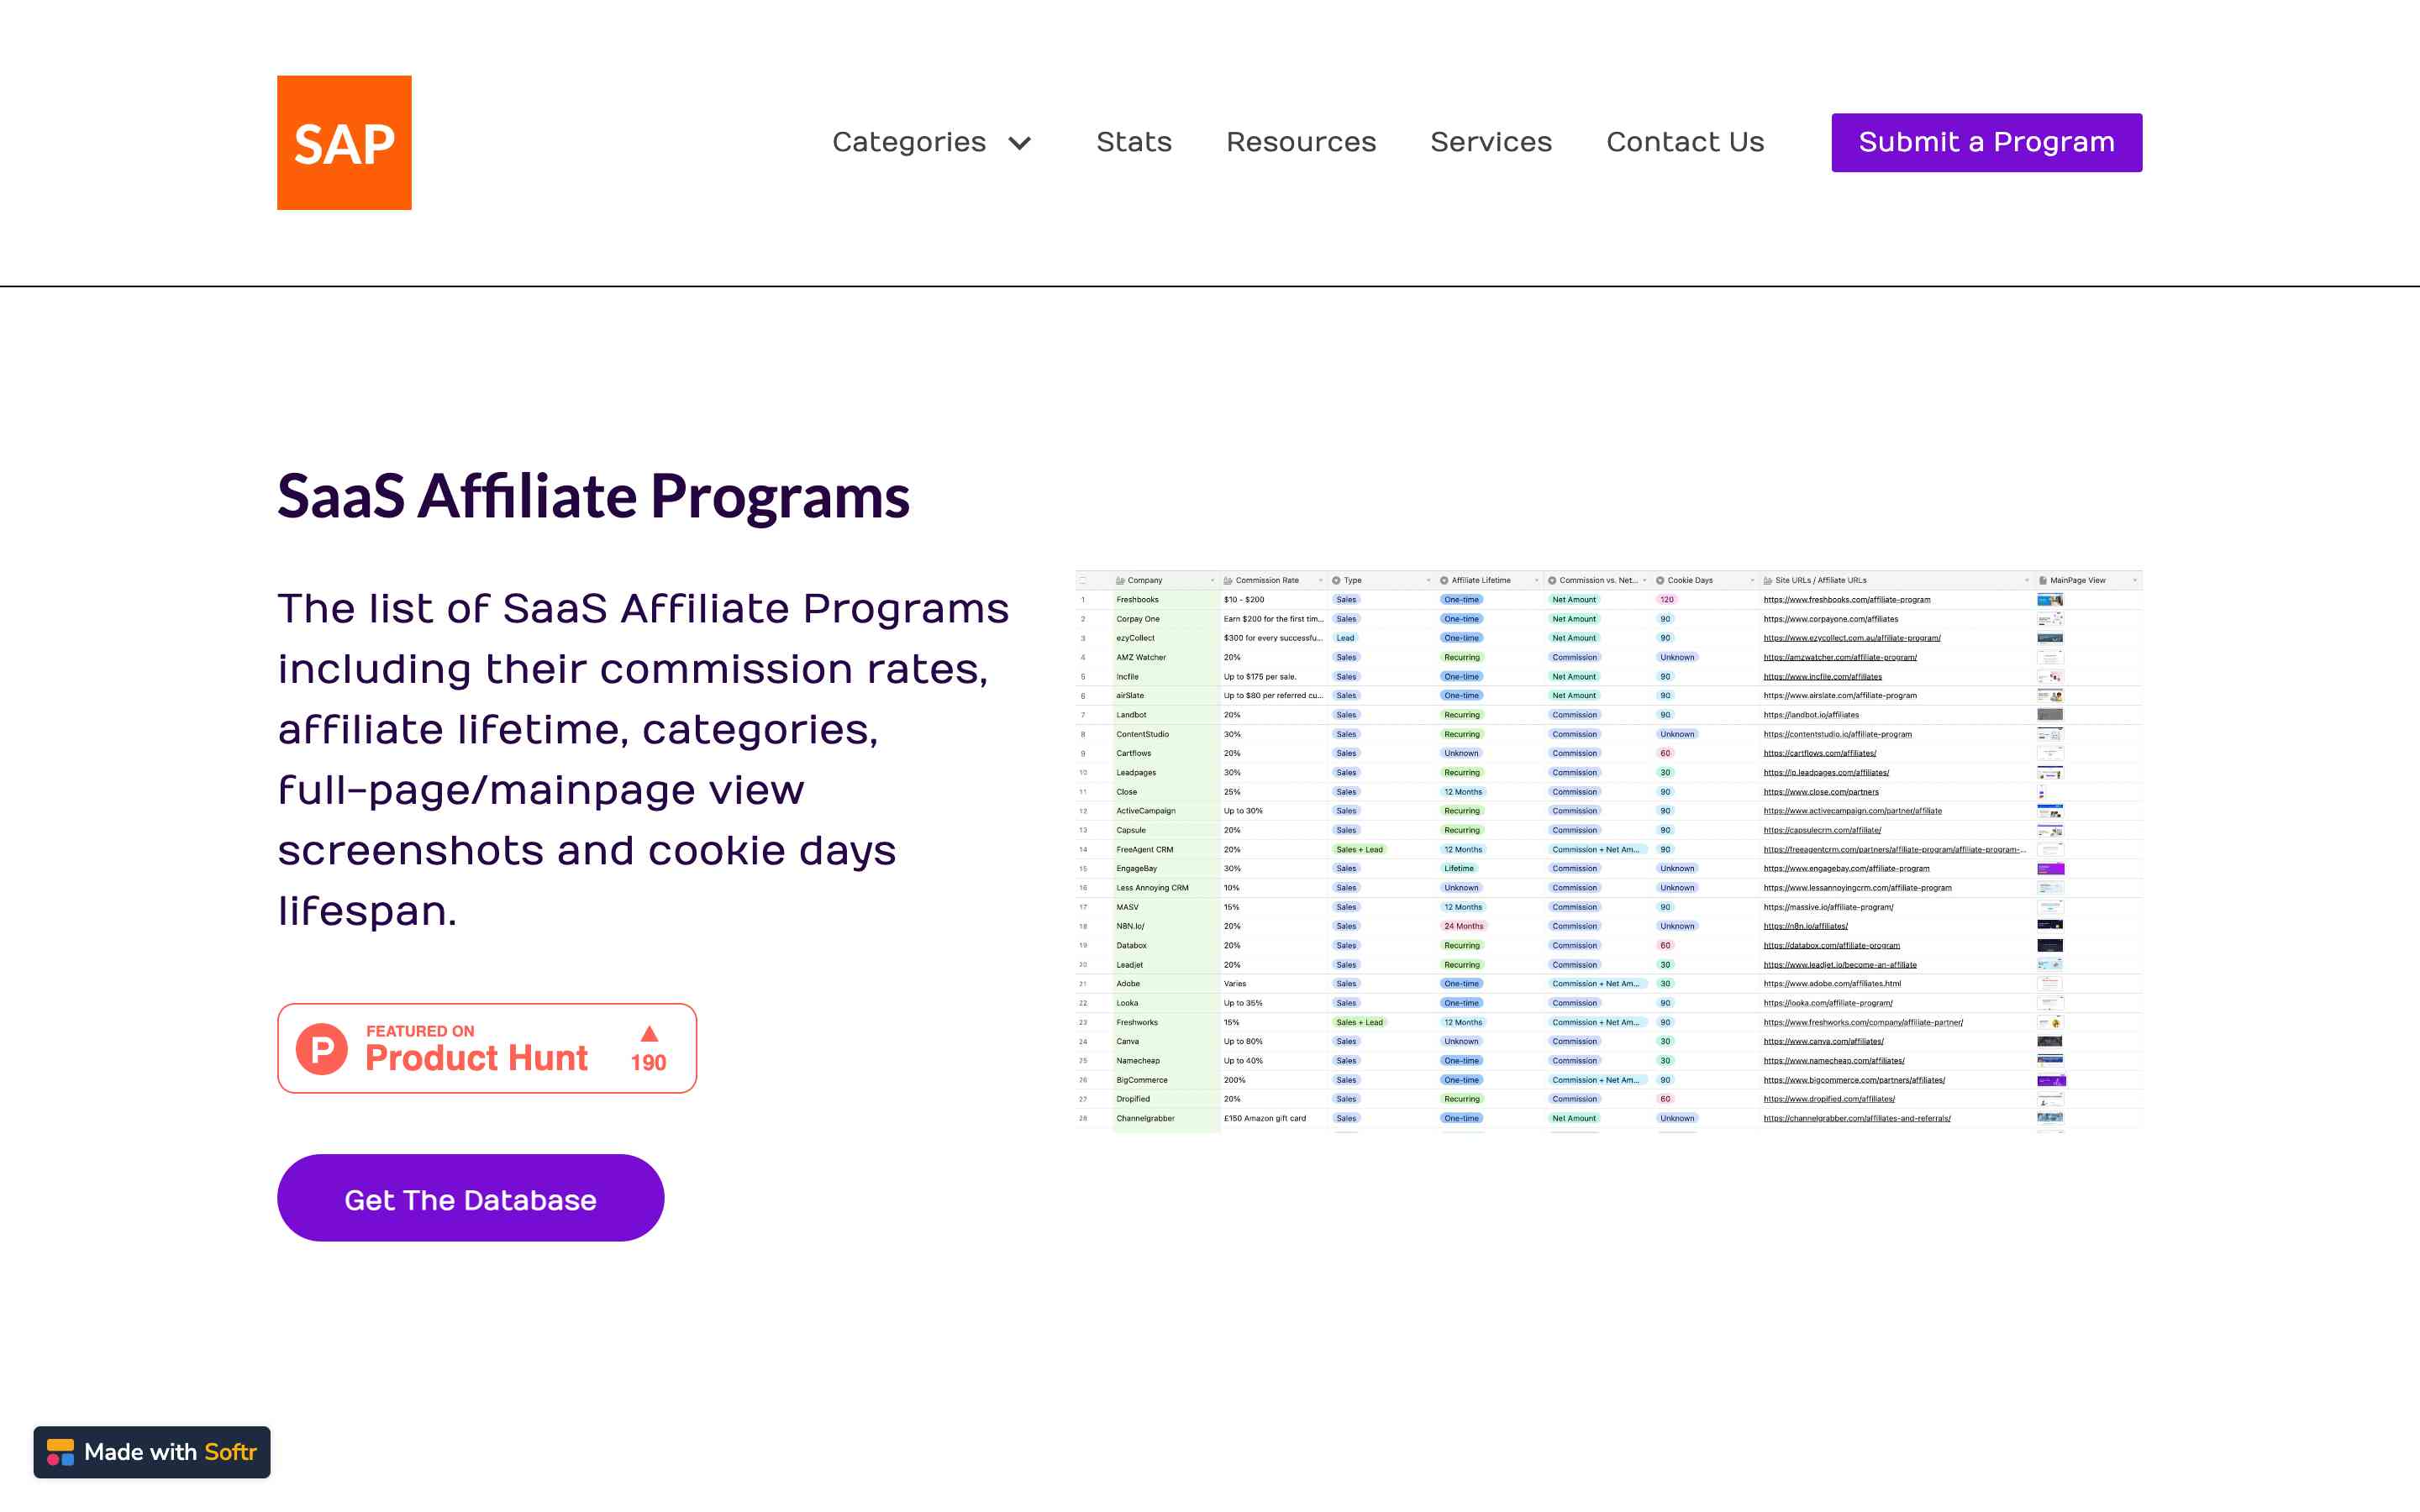Click the affiliate database table screenshot
The image size is (2420, 1512).
1608,850
